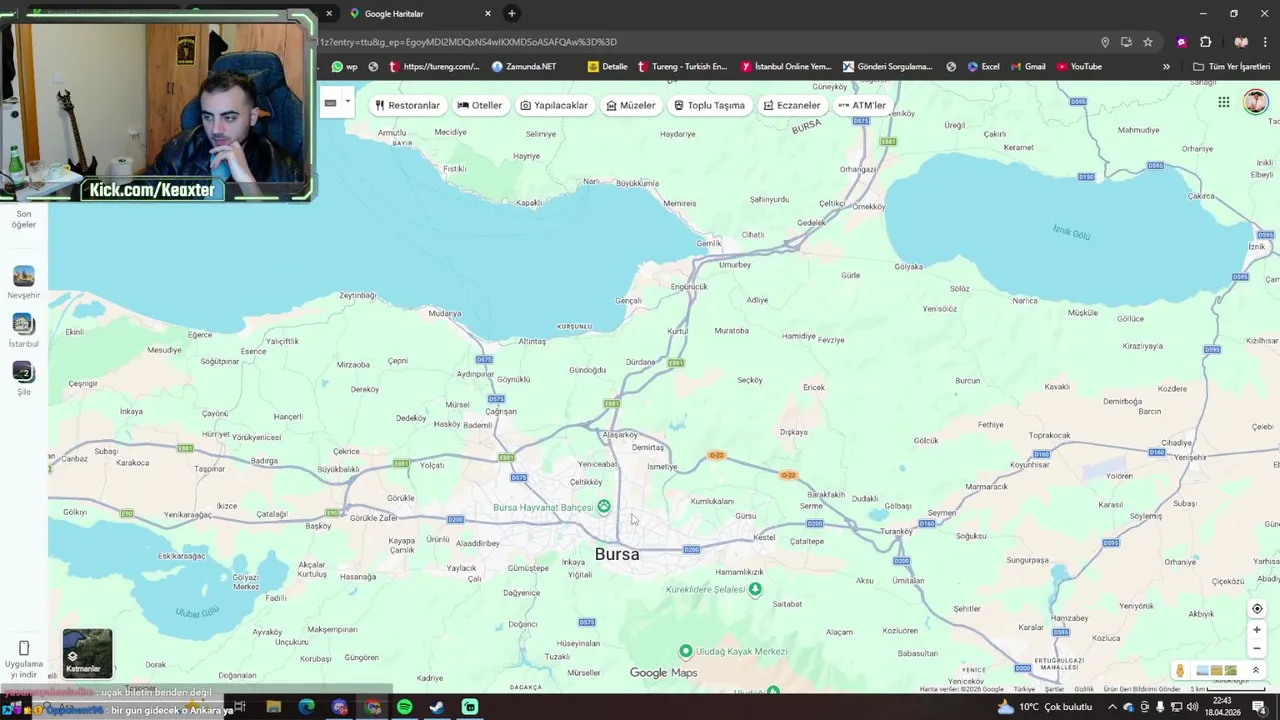Click Uygulamayı indir phone icon
This screenshot has height=720, width=1280.
click(x=24, y=648)
